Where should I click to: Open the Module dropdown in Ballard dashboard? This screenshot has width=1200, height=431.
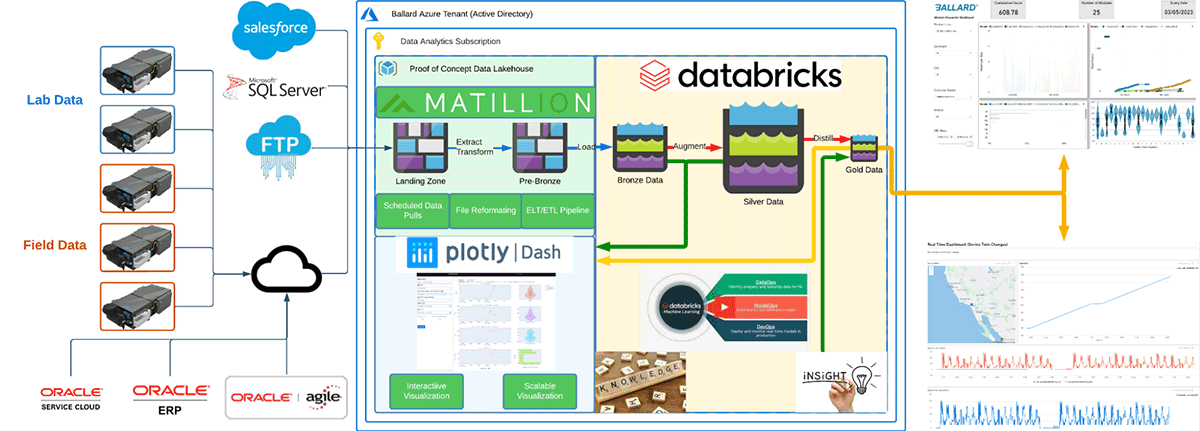point(953,117)
